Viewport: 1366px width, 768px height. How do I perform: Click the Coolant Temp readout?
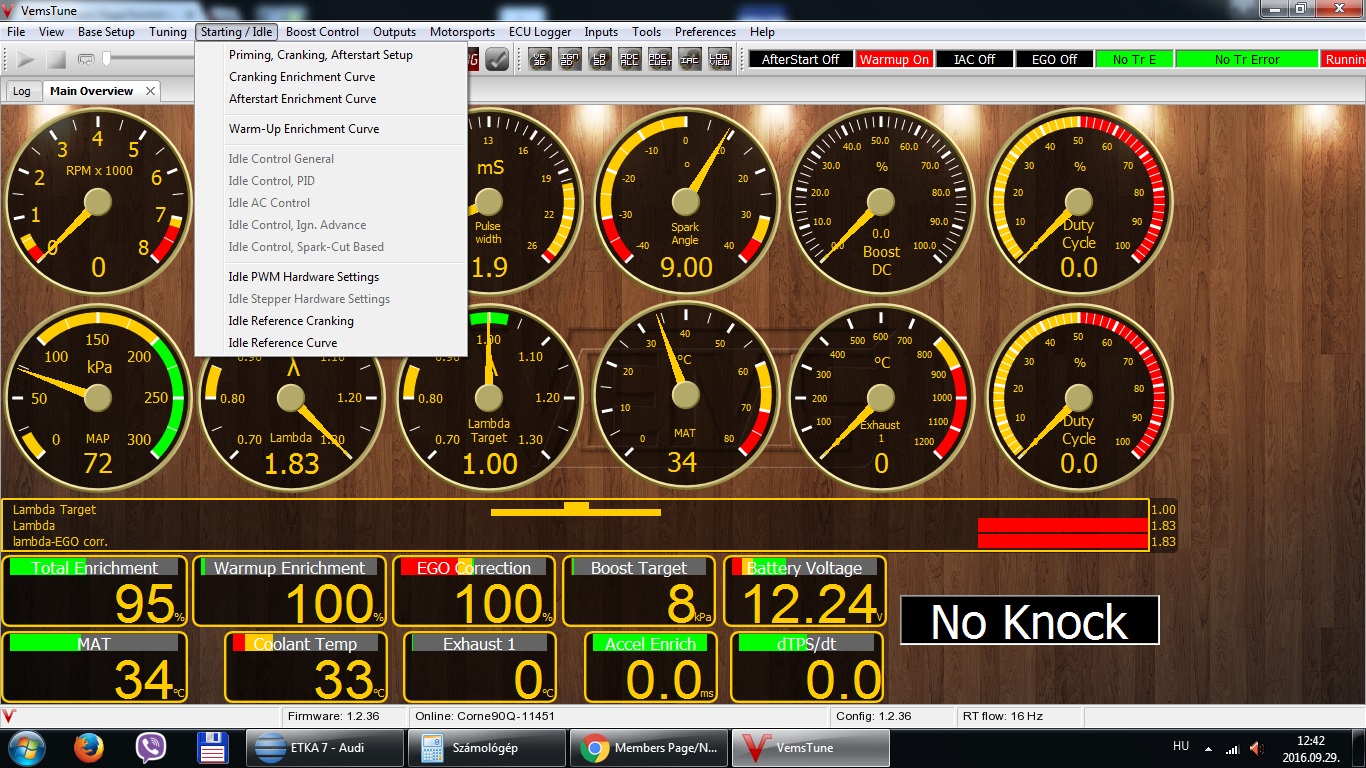coord(306,667)
